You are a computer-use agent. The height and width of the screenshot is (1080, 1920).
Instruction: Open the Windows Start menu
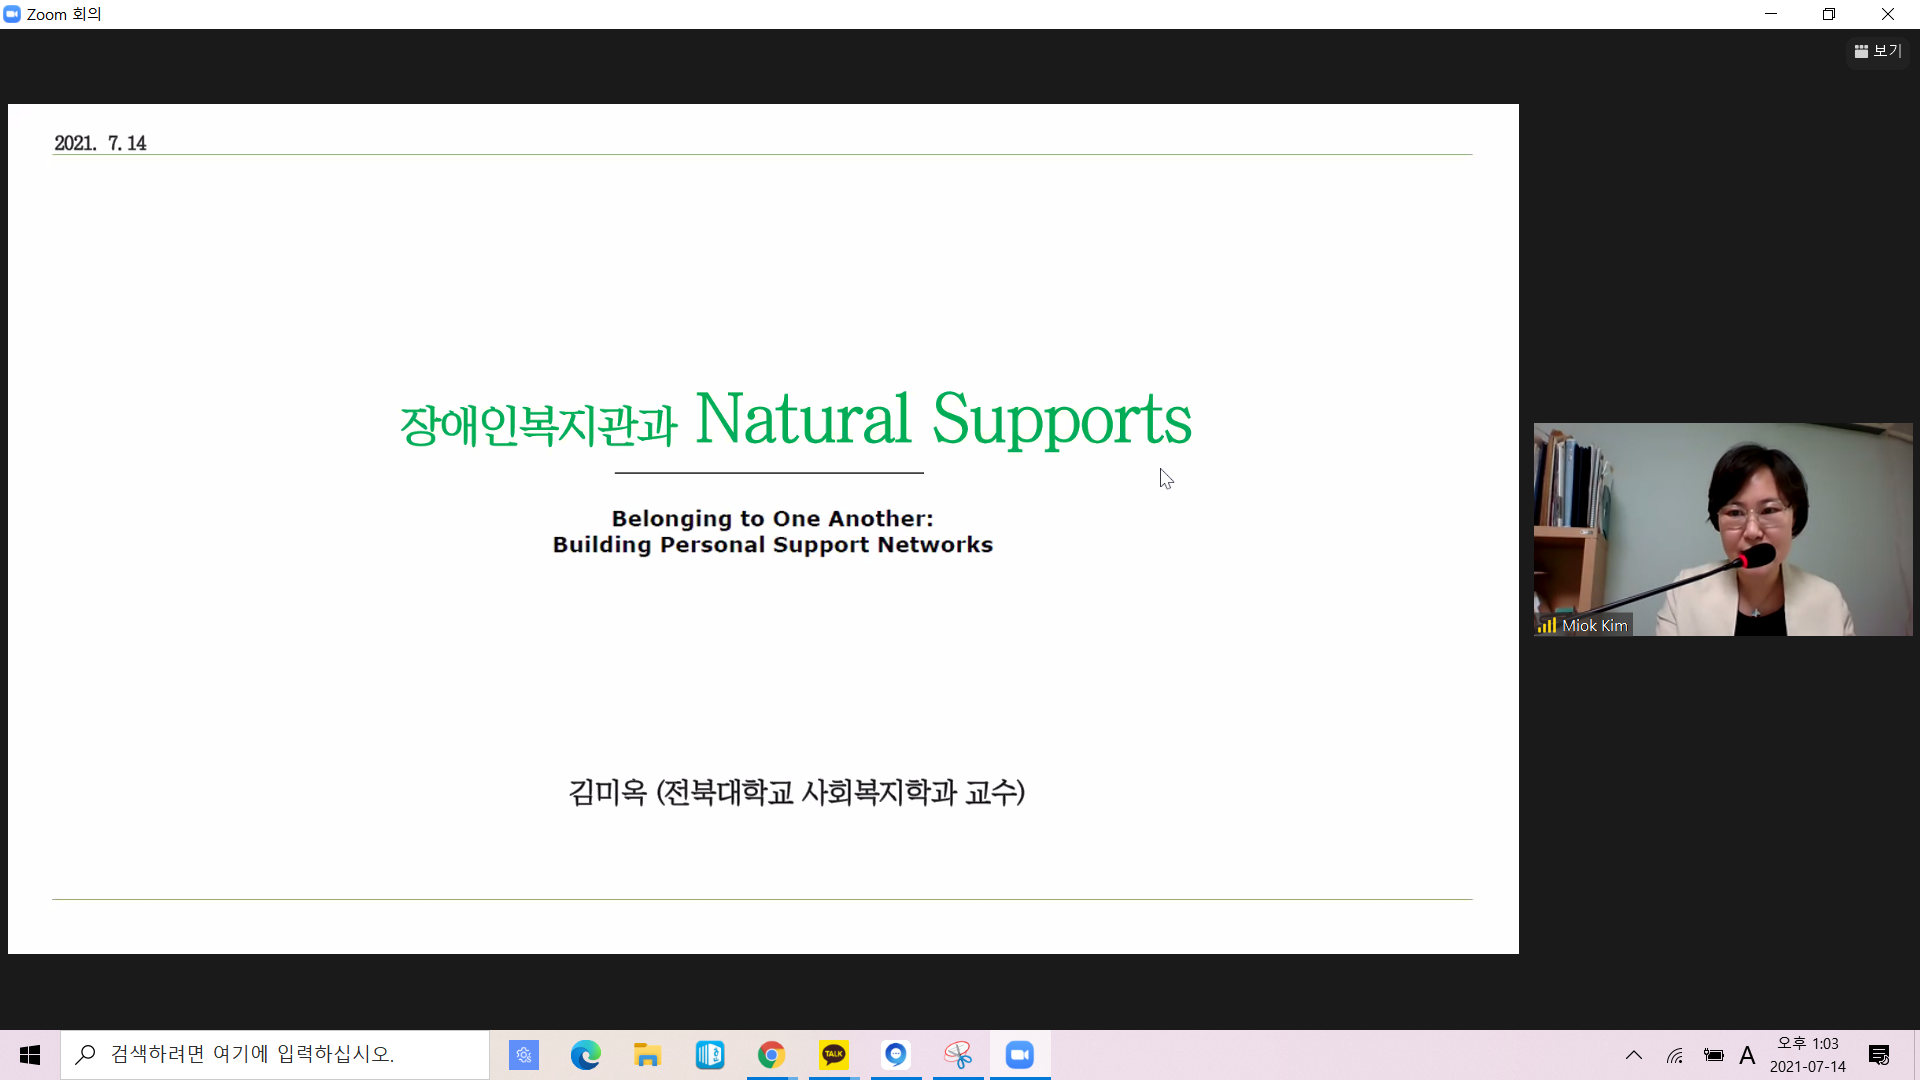(30, 1055)
